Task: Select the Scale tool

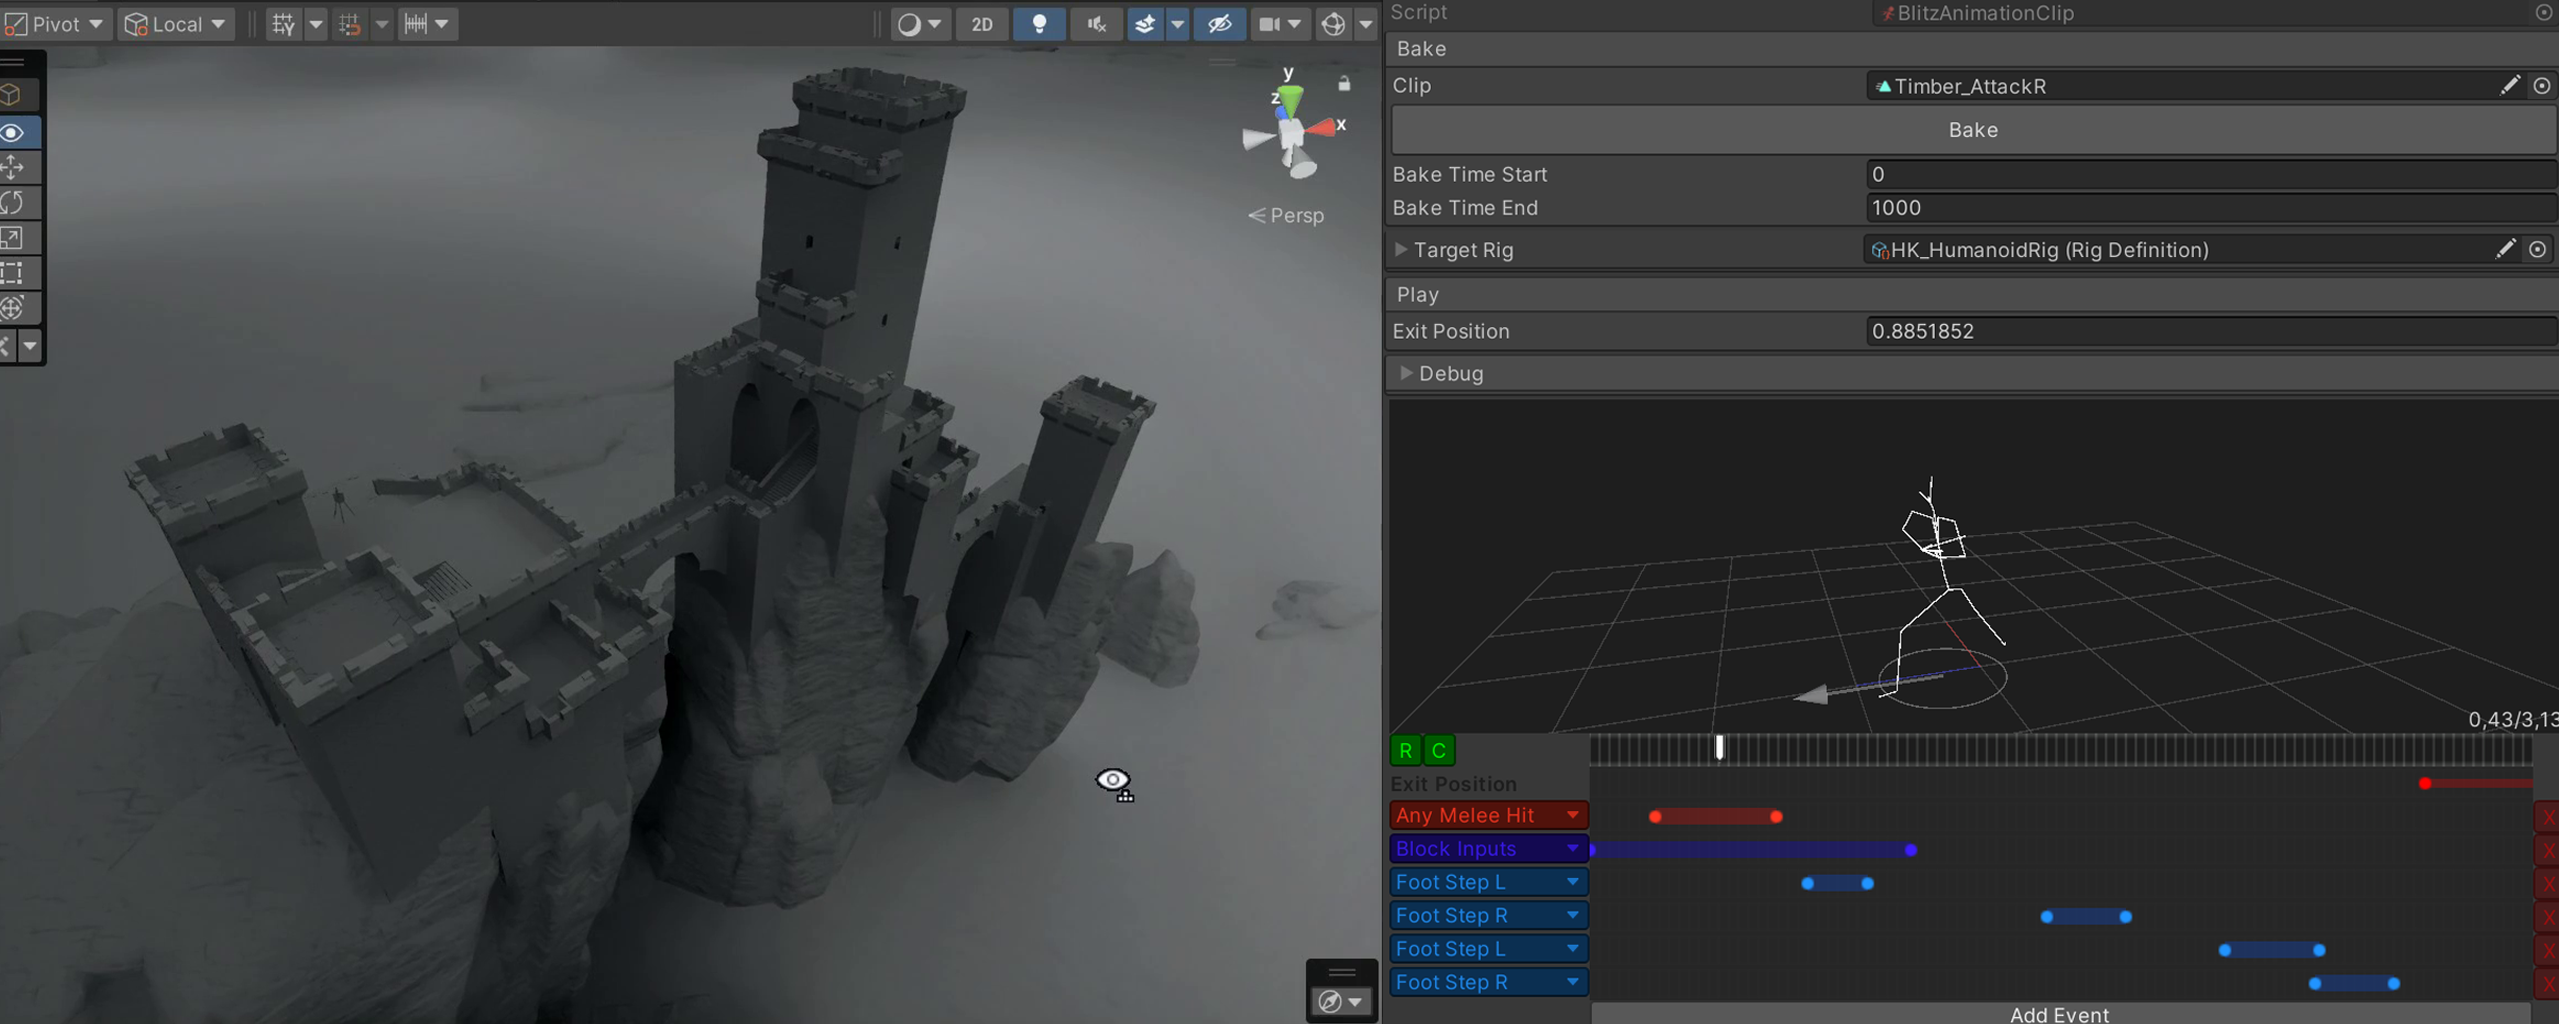Action: 14,238
